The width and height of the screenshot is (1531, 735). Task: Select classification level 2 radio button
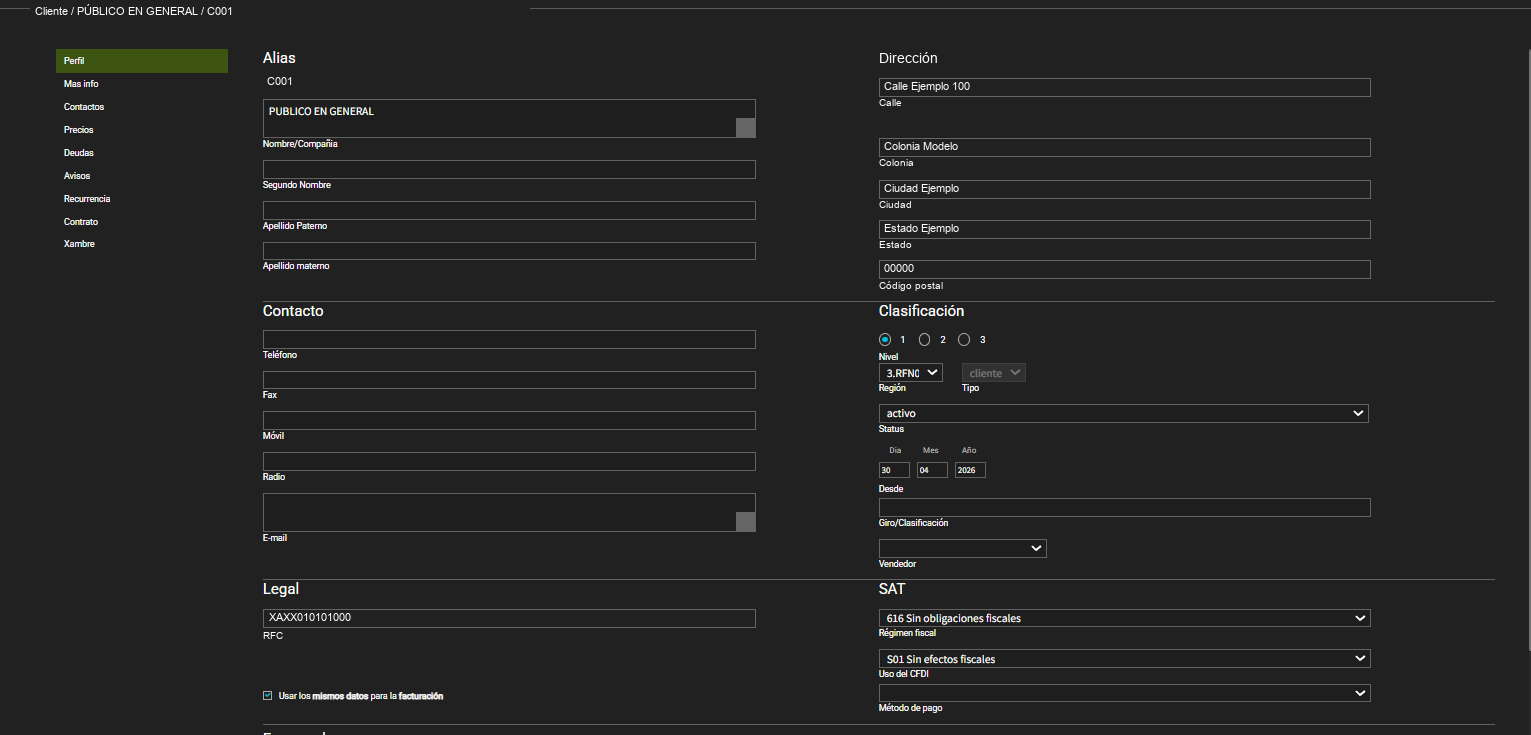point(925,340)
